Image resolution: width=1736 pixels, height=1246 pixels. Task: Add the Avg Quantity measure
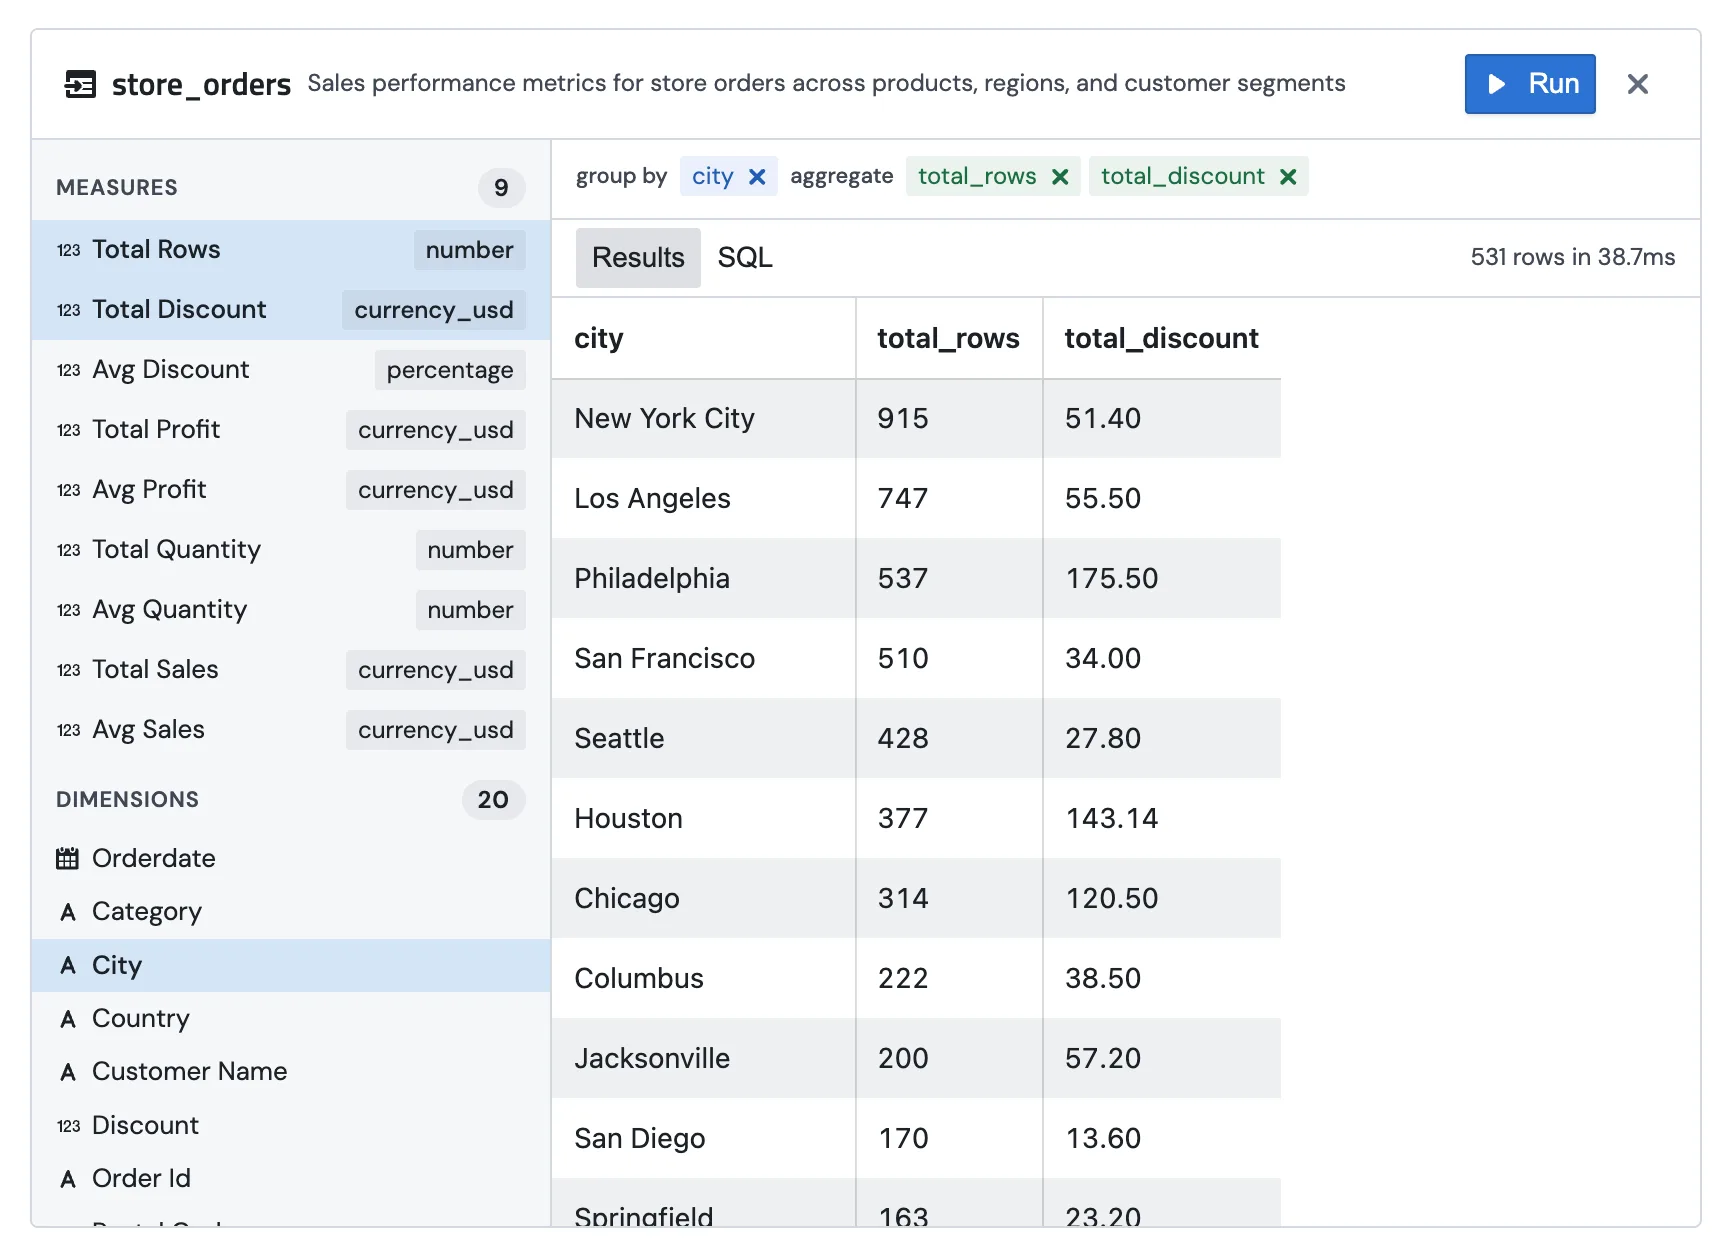point(291,610)
